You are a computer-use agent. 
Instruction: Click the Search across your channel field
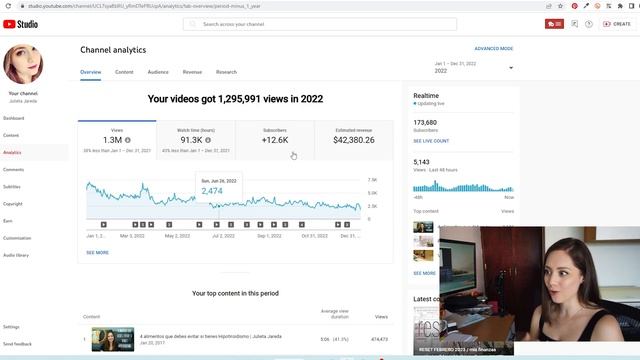320,24
